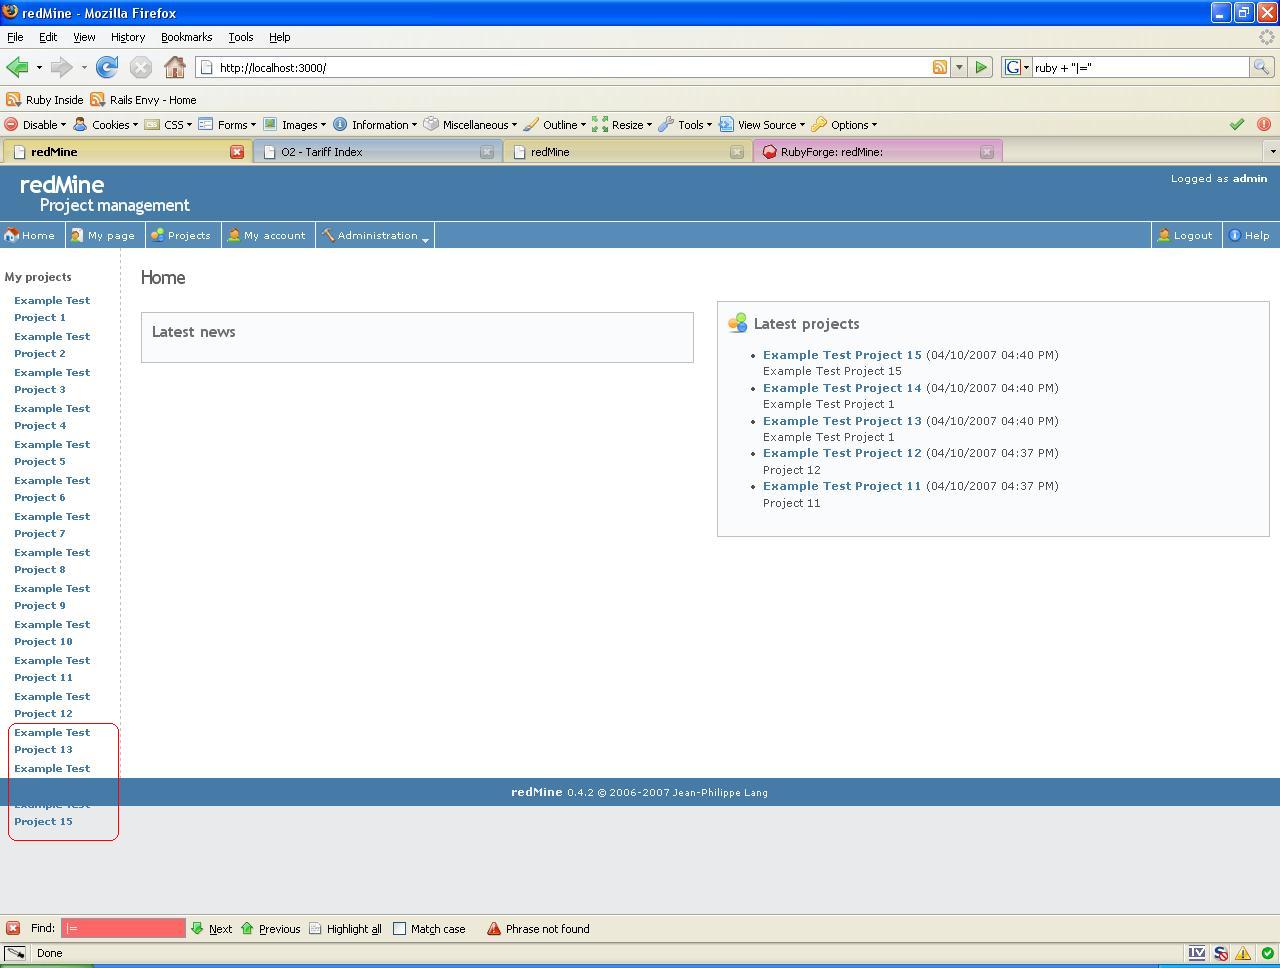Open the Options toolbar menu
This screenshot has width=1280, height=968.
coord(844,125)
